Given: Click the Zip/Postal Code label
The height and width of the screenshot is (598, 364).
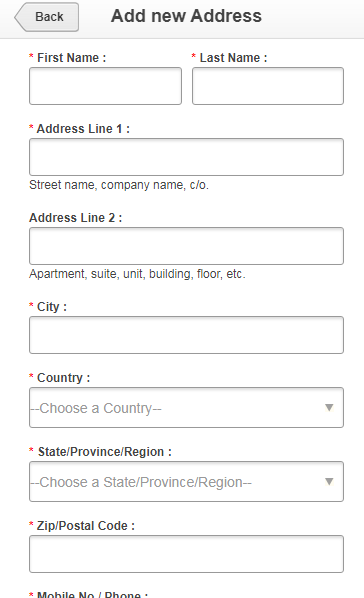Looking at the screenshot, I should [85, 526].
